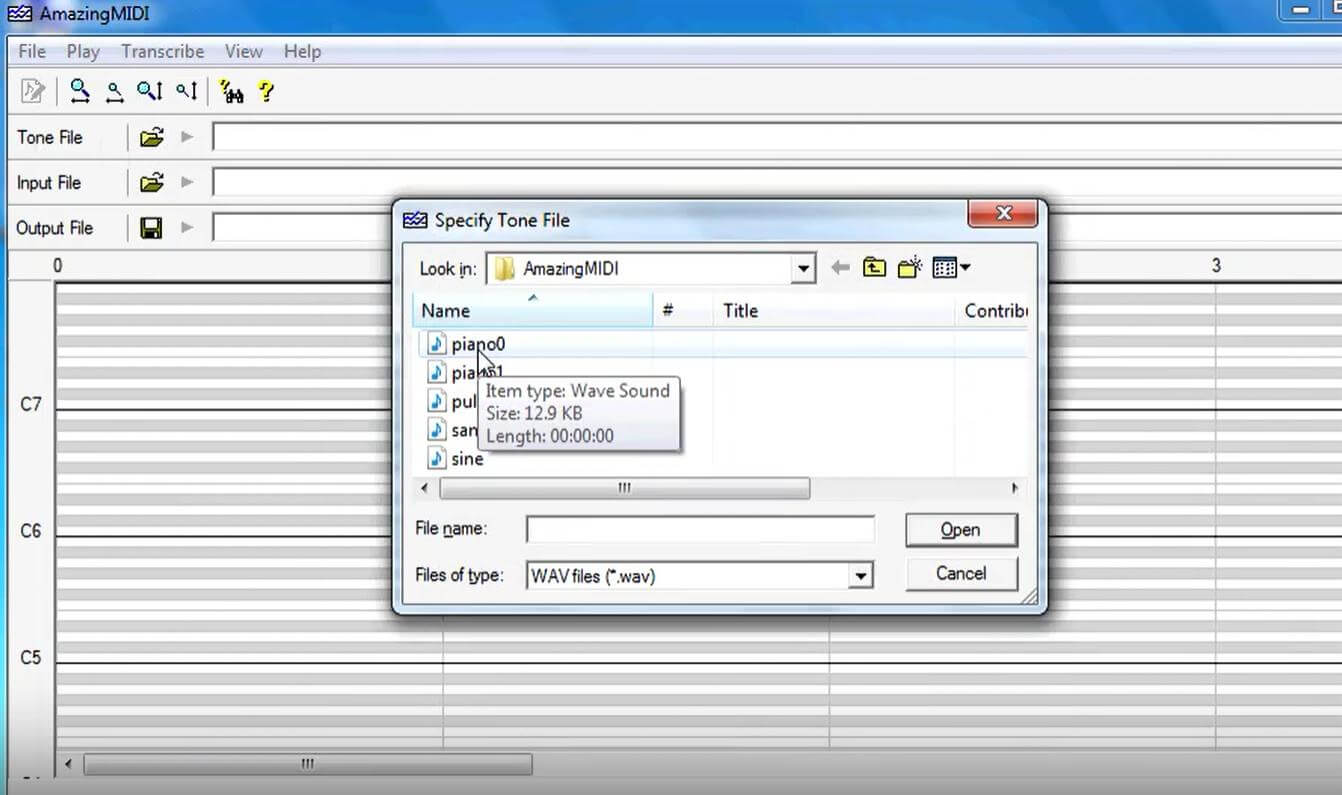Viewport: 1342px width, 795px height.
Task: Click the Title column header
Action: tap(834, 311)
